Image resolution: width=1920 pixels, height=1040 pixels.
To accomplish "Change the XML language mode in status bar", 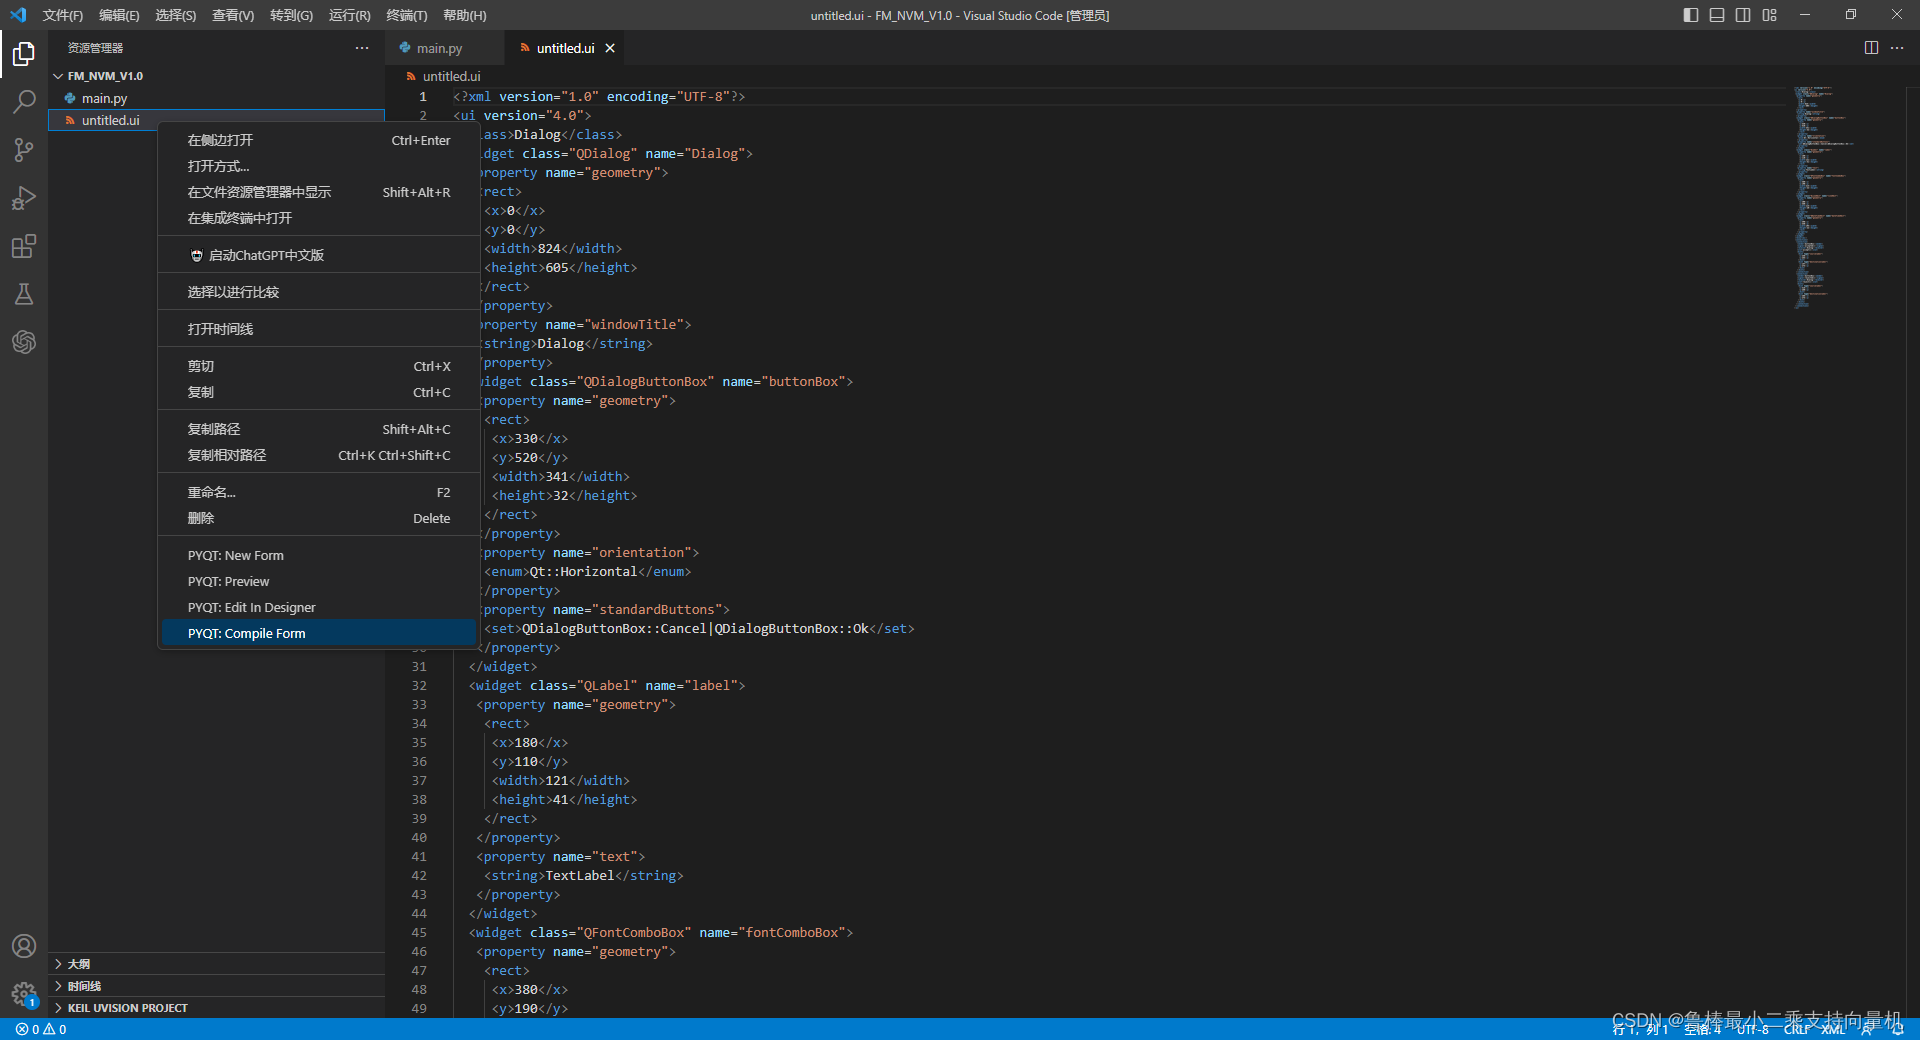I will (x=1832, y=1029).
